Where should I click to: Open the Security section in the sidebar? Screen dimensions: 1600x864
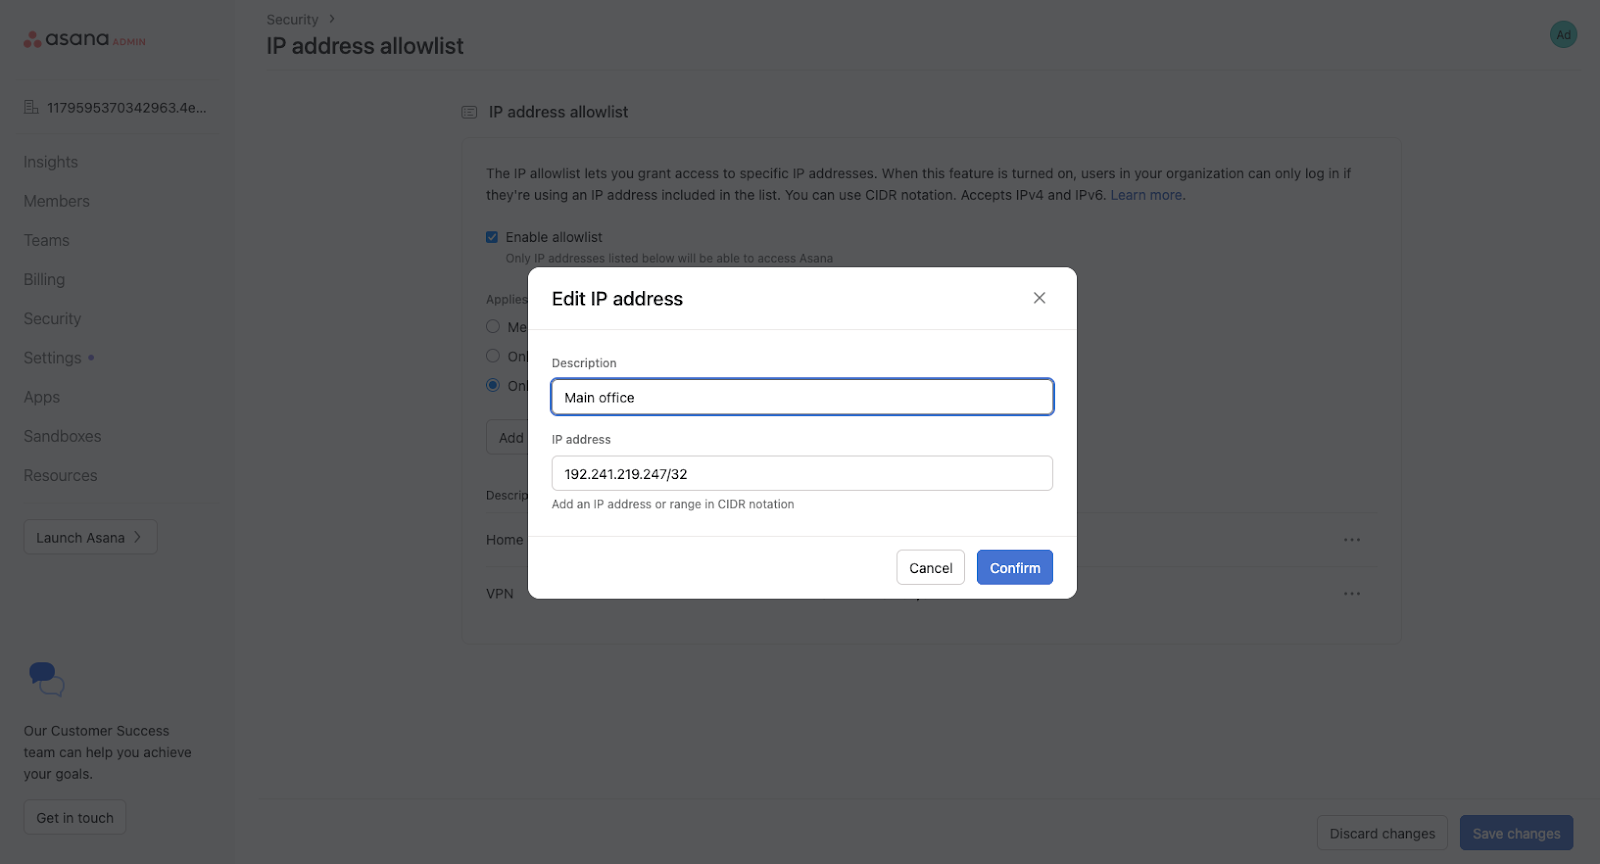pos(51,318)
